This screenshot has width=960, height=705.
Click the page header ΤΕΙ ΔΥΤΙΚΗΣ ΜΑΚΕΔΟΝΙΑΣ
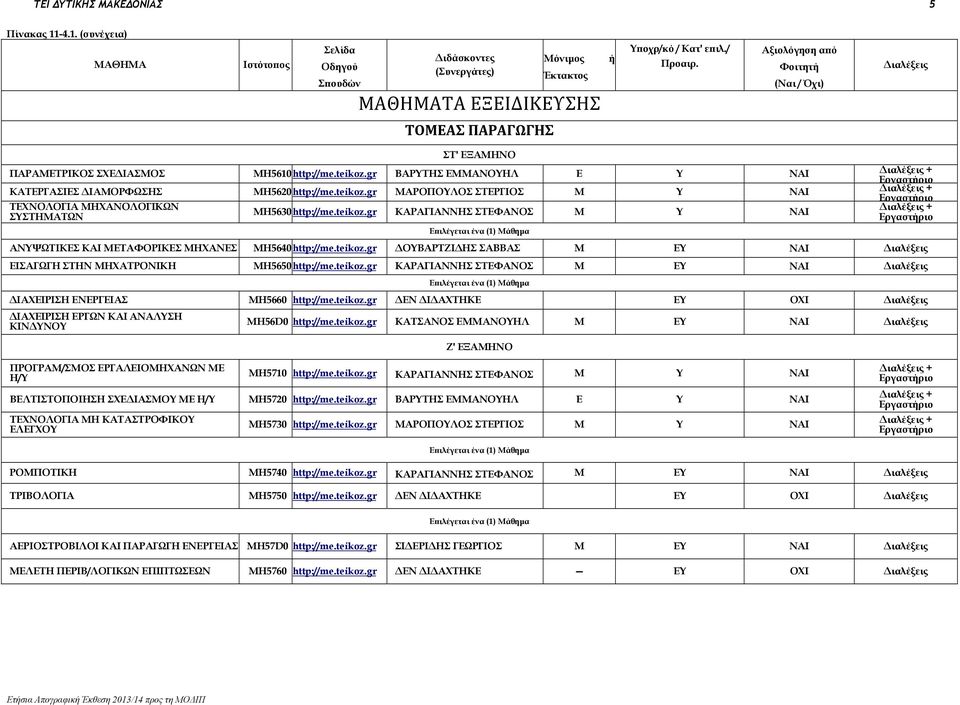click(98, 5)
